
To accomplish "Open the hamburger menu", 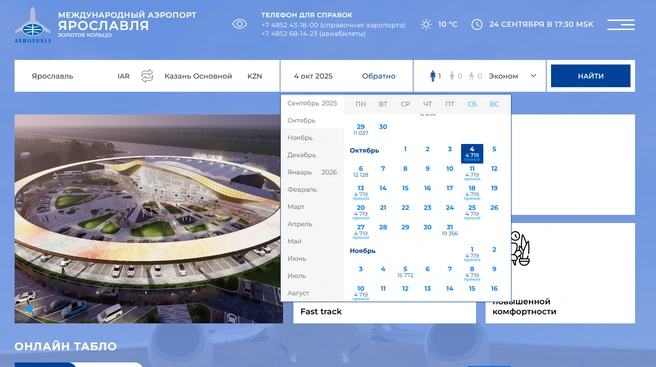I will click(x=621, y=25).
